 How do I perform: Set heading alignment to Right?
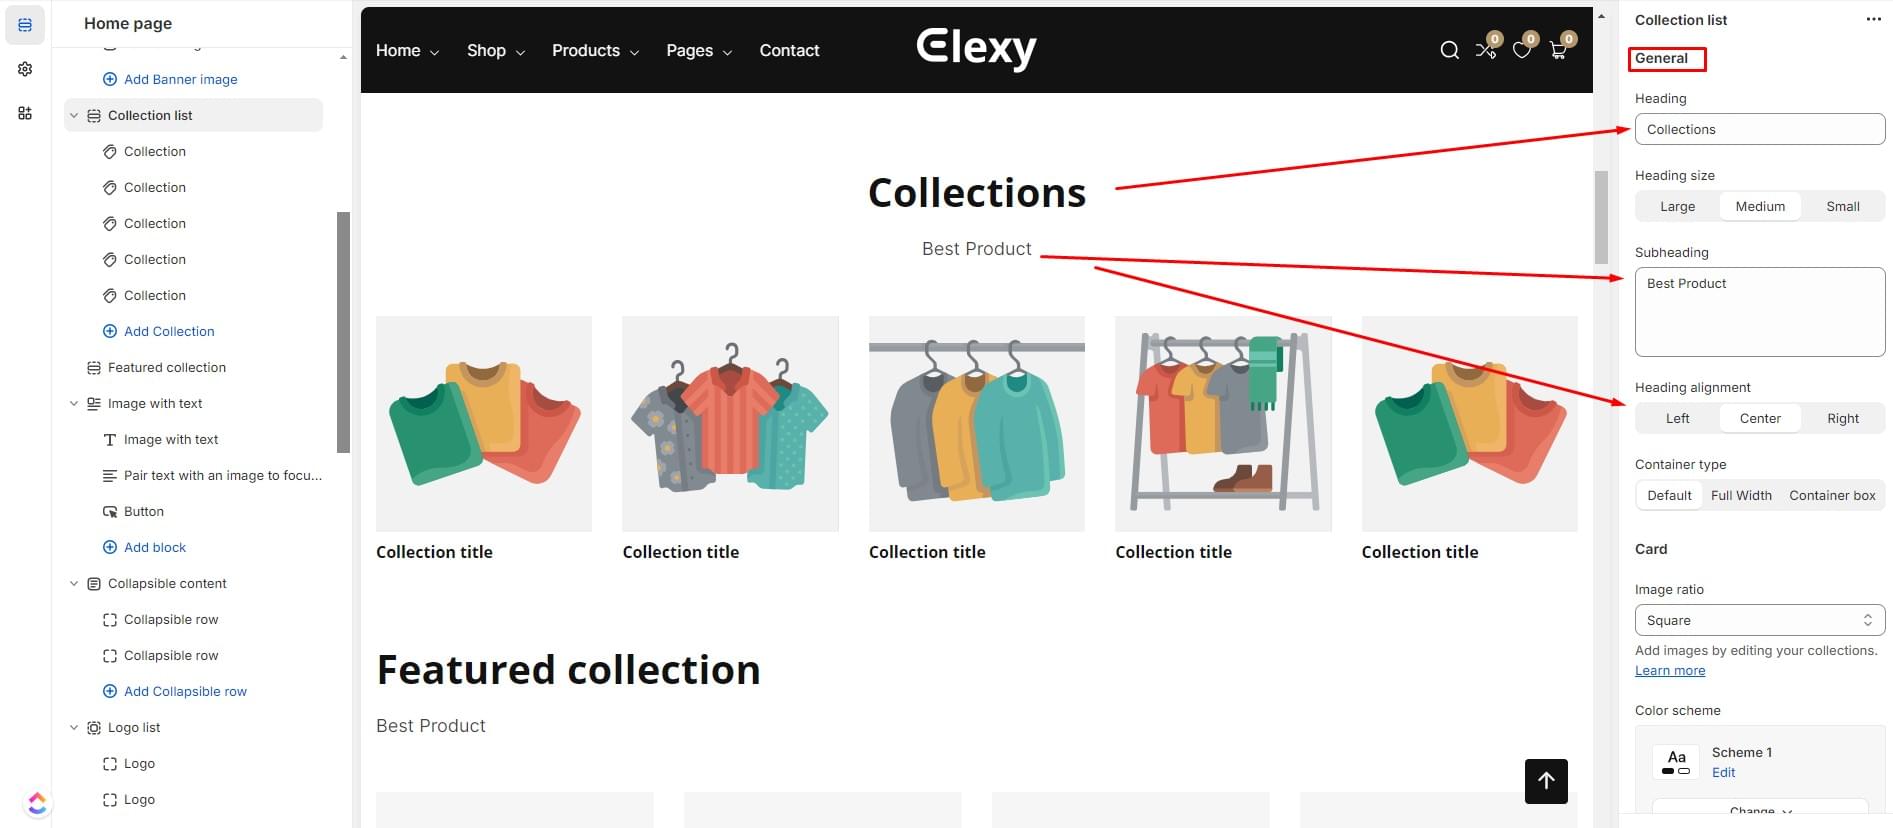(x=1842, y=418)
